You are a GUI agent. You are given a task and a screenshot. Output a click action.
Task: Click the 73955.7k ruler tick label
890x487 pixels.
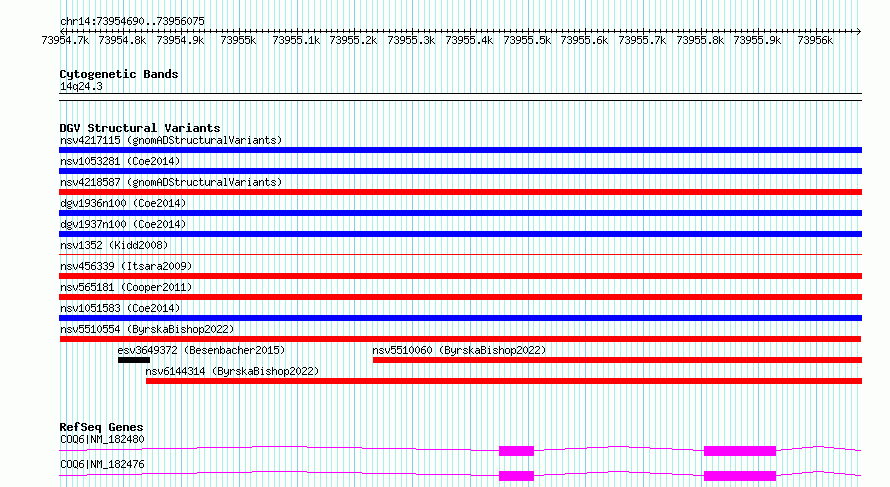642,40
